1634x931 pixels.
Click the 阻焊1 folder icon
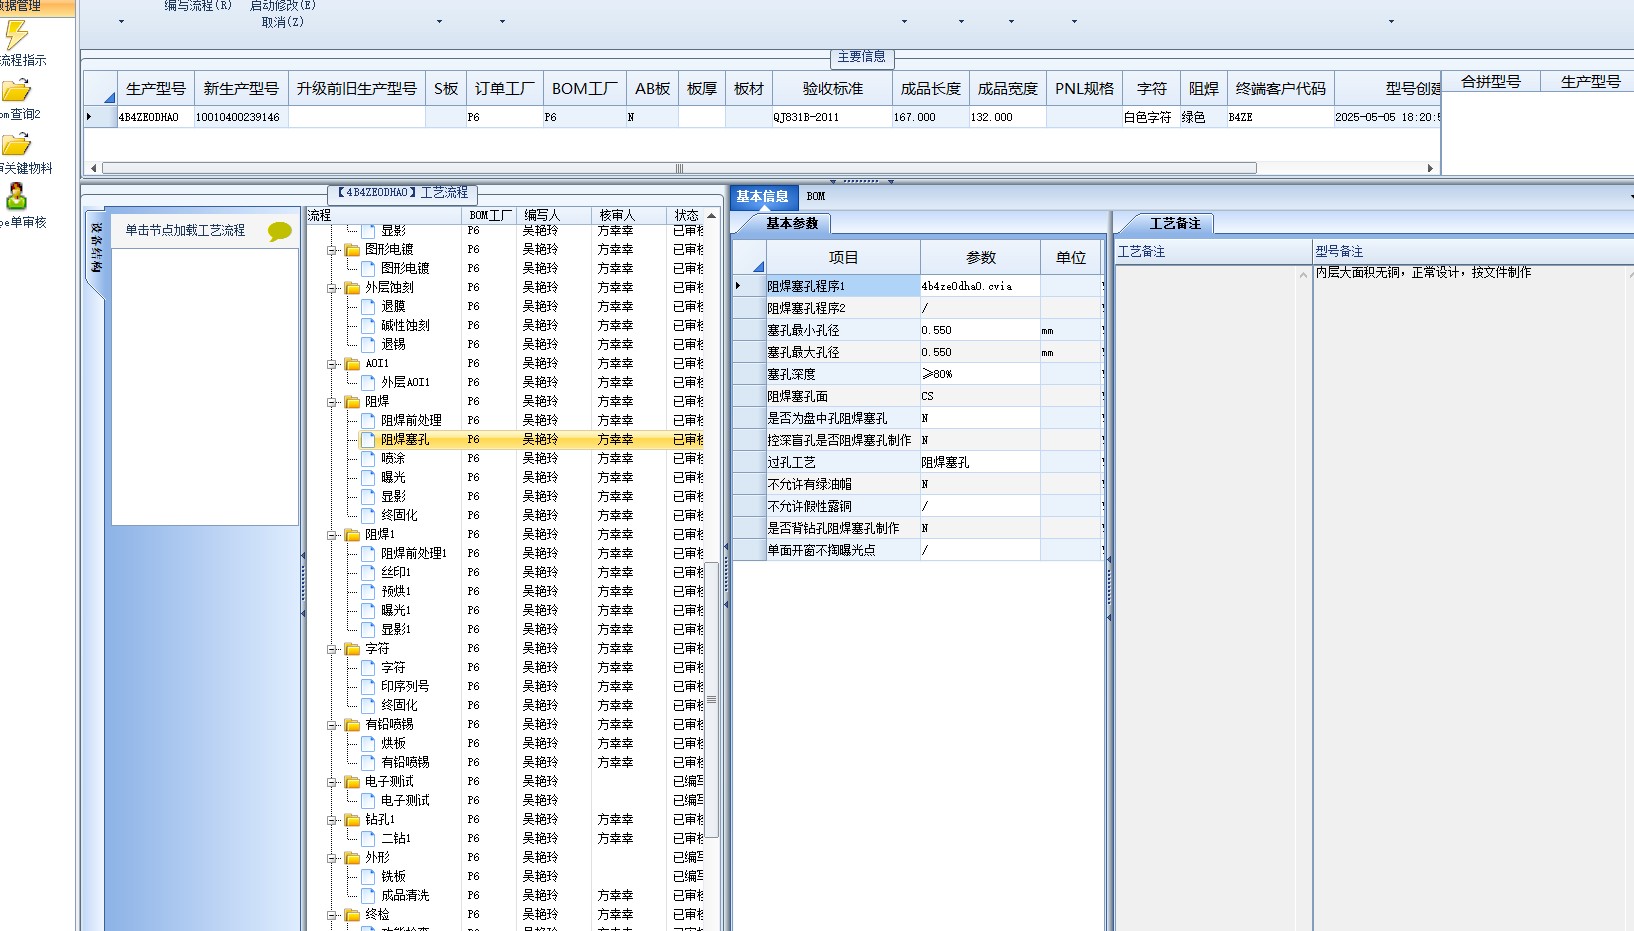click(352, 535)
